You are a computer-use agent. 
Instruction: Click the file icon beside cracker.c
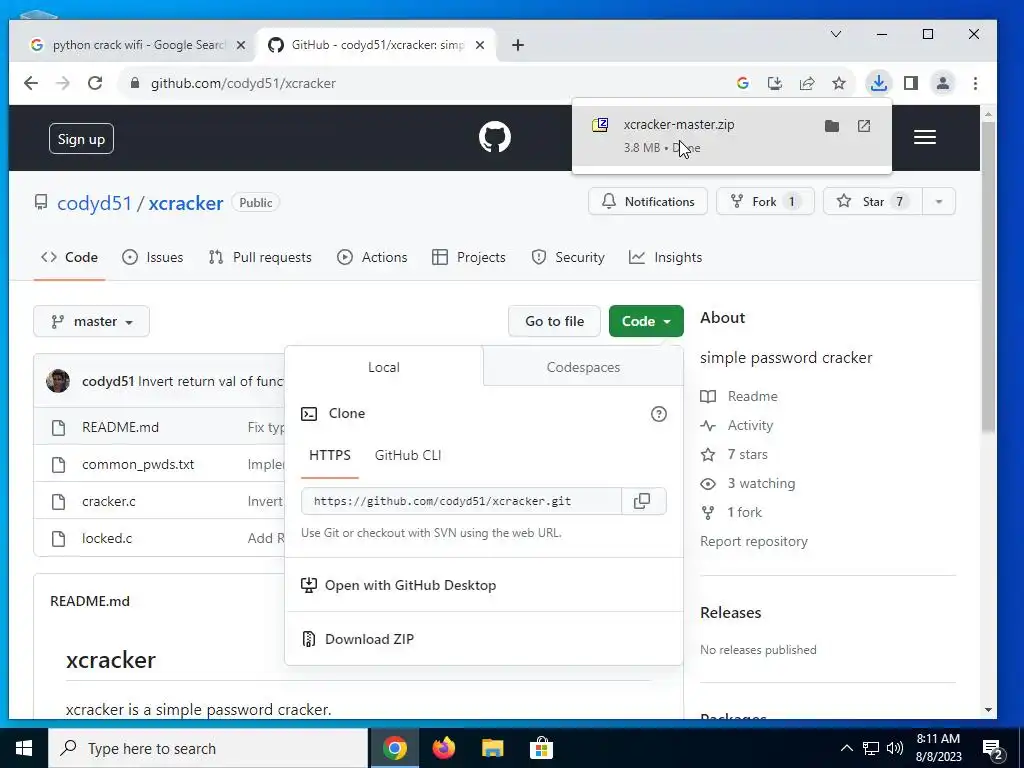pyautogui.click(x=59, y=502)
